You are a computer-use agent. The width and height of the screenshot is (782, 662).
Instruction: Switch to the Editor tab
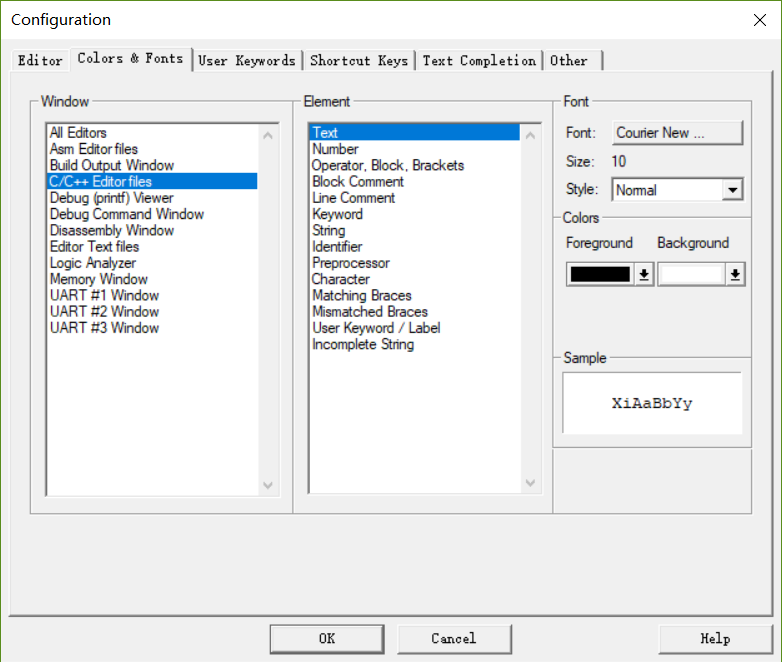(x=40, y=61)
